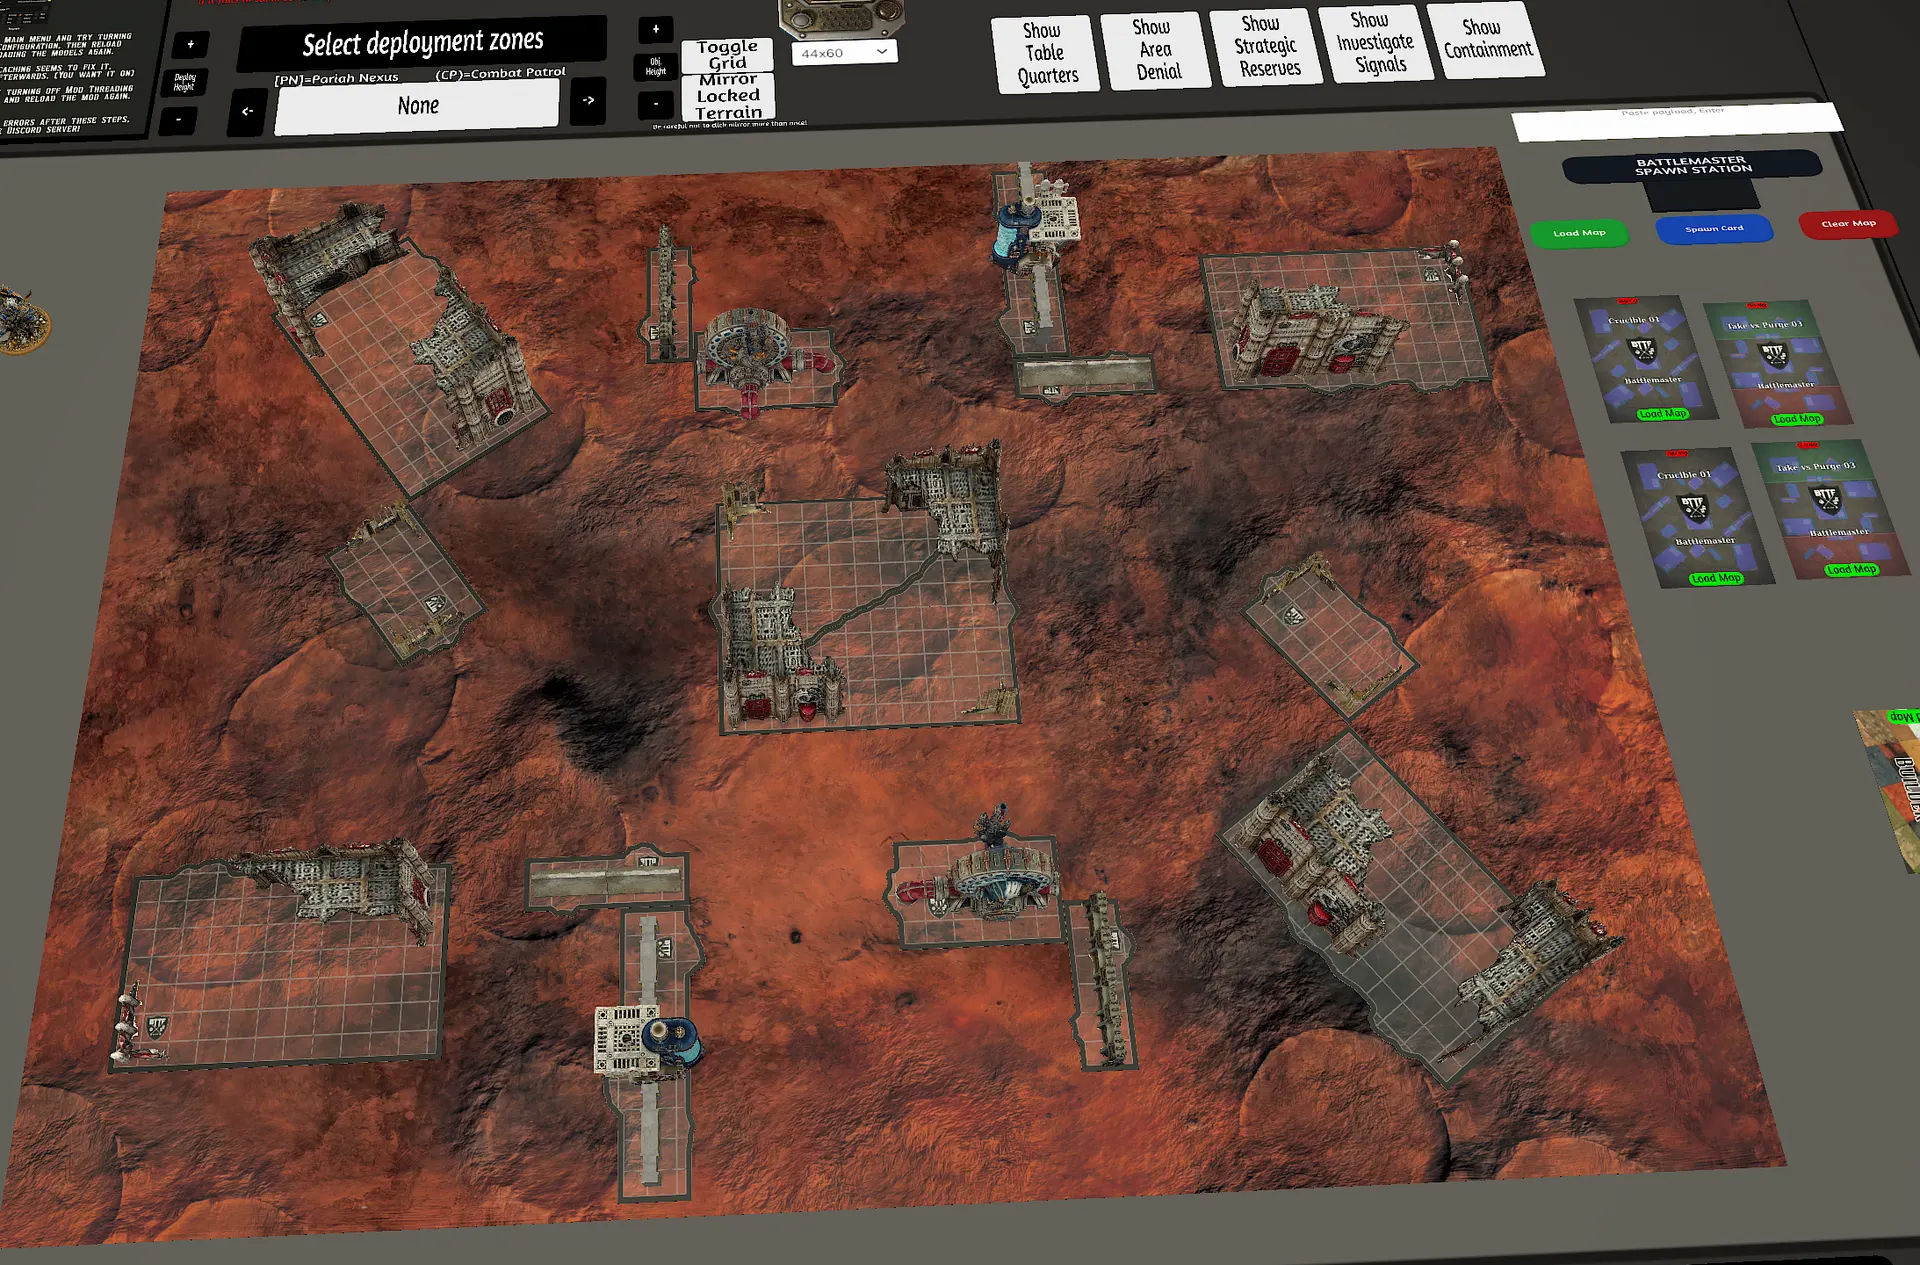Select the upper Take vs Purge 03 card
1920x1265 pixels.
(x=1778, y=363)
